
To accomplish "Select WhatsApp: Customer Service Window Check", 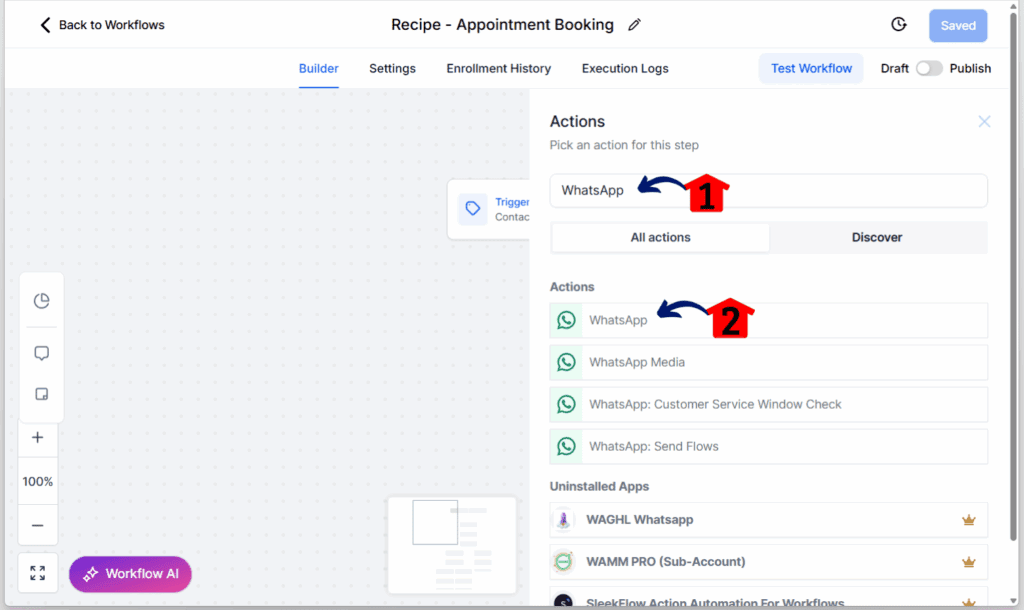I will [769, 404].
